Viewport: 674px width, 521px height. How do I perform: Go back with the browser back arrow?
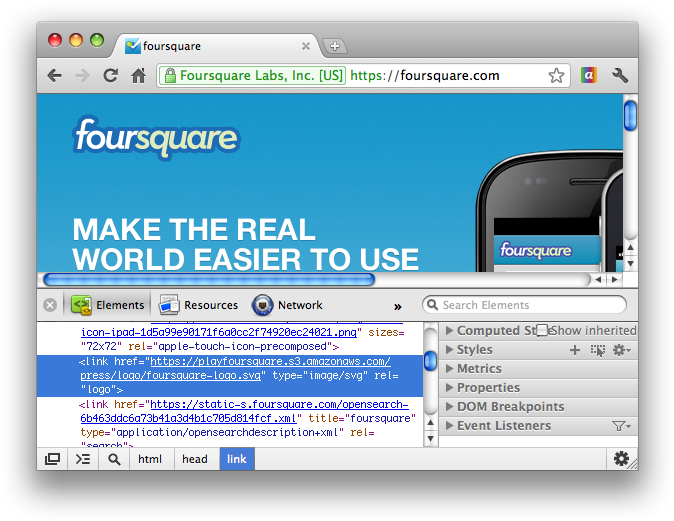(x=55, y=76)
